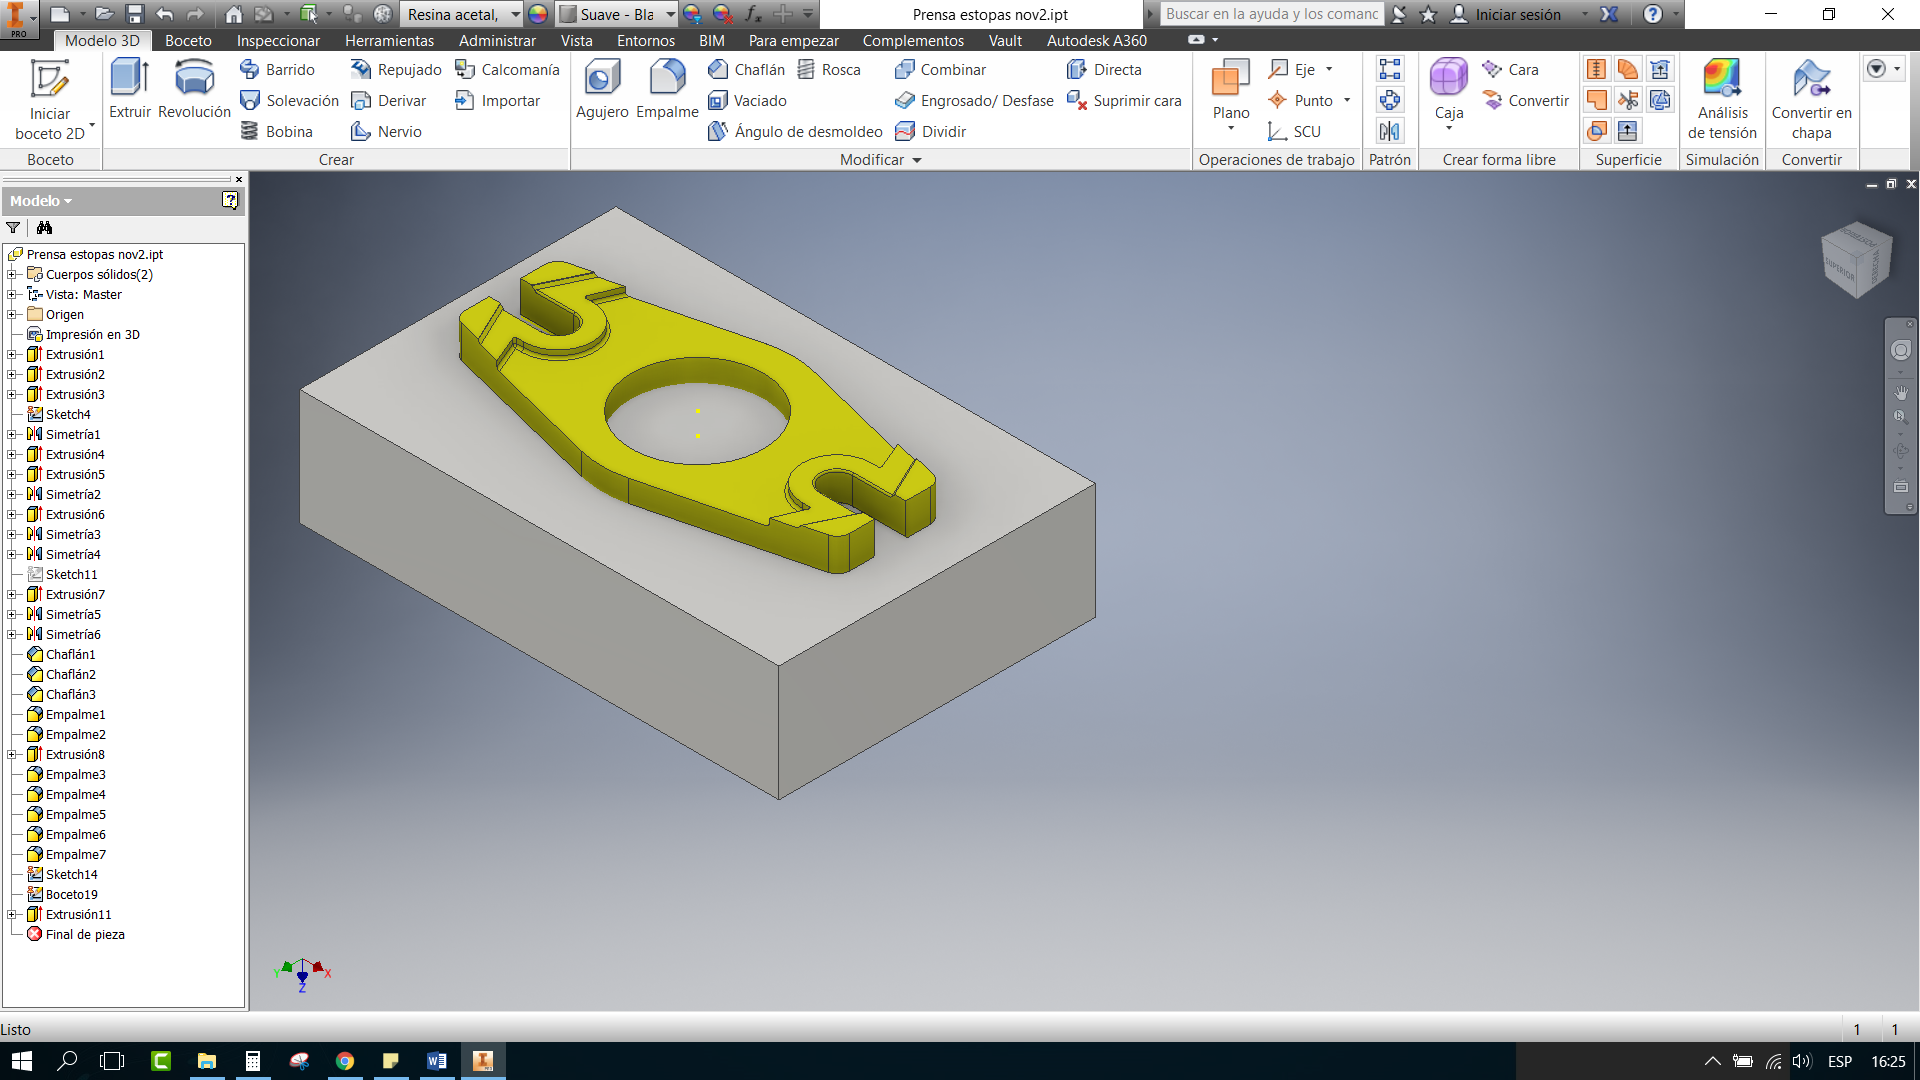Viewport: 1920px width, 1080px height.
Task: Click the search help input field
Action: tap(1271, 15)
